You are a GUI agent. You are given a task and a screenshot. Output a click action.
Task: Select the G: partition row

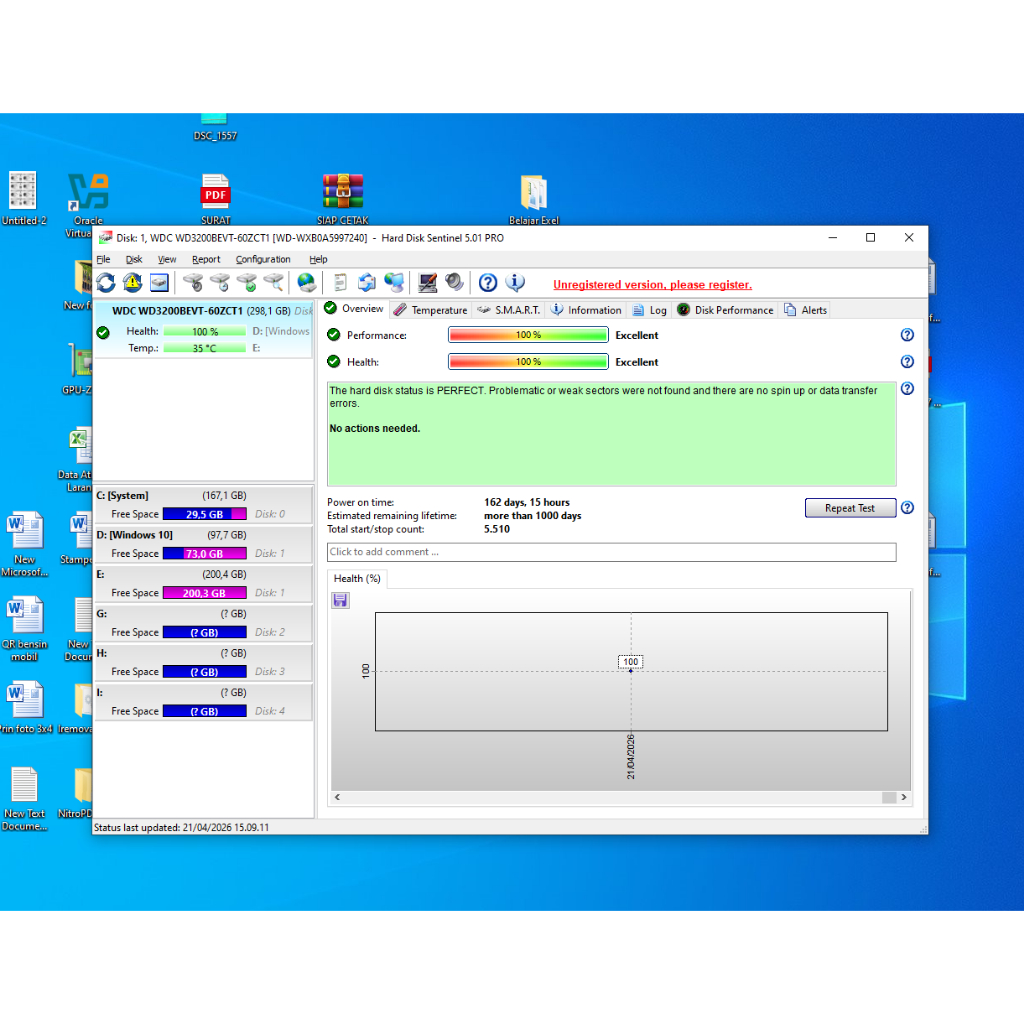pos(204,622)
